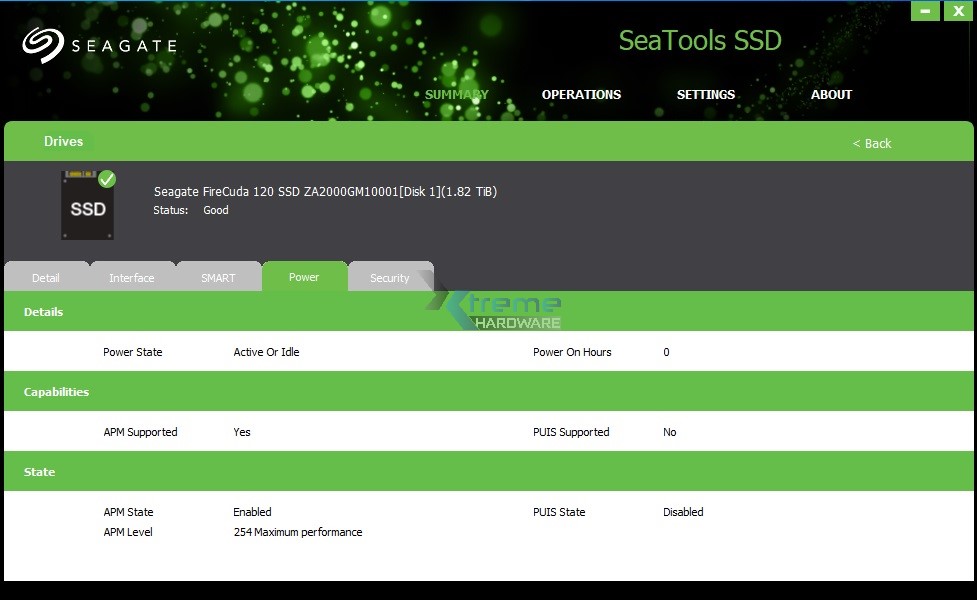The width and height of the screenshot is (977, 600).
Task: Open the SETTINGS page
Action: [x=705, y=94]
